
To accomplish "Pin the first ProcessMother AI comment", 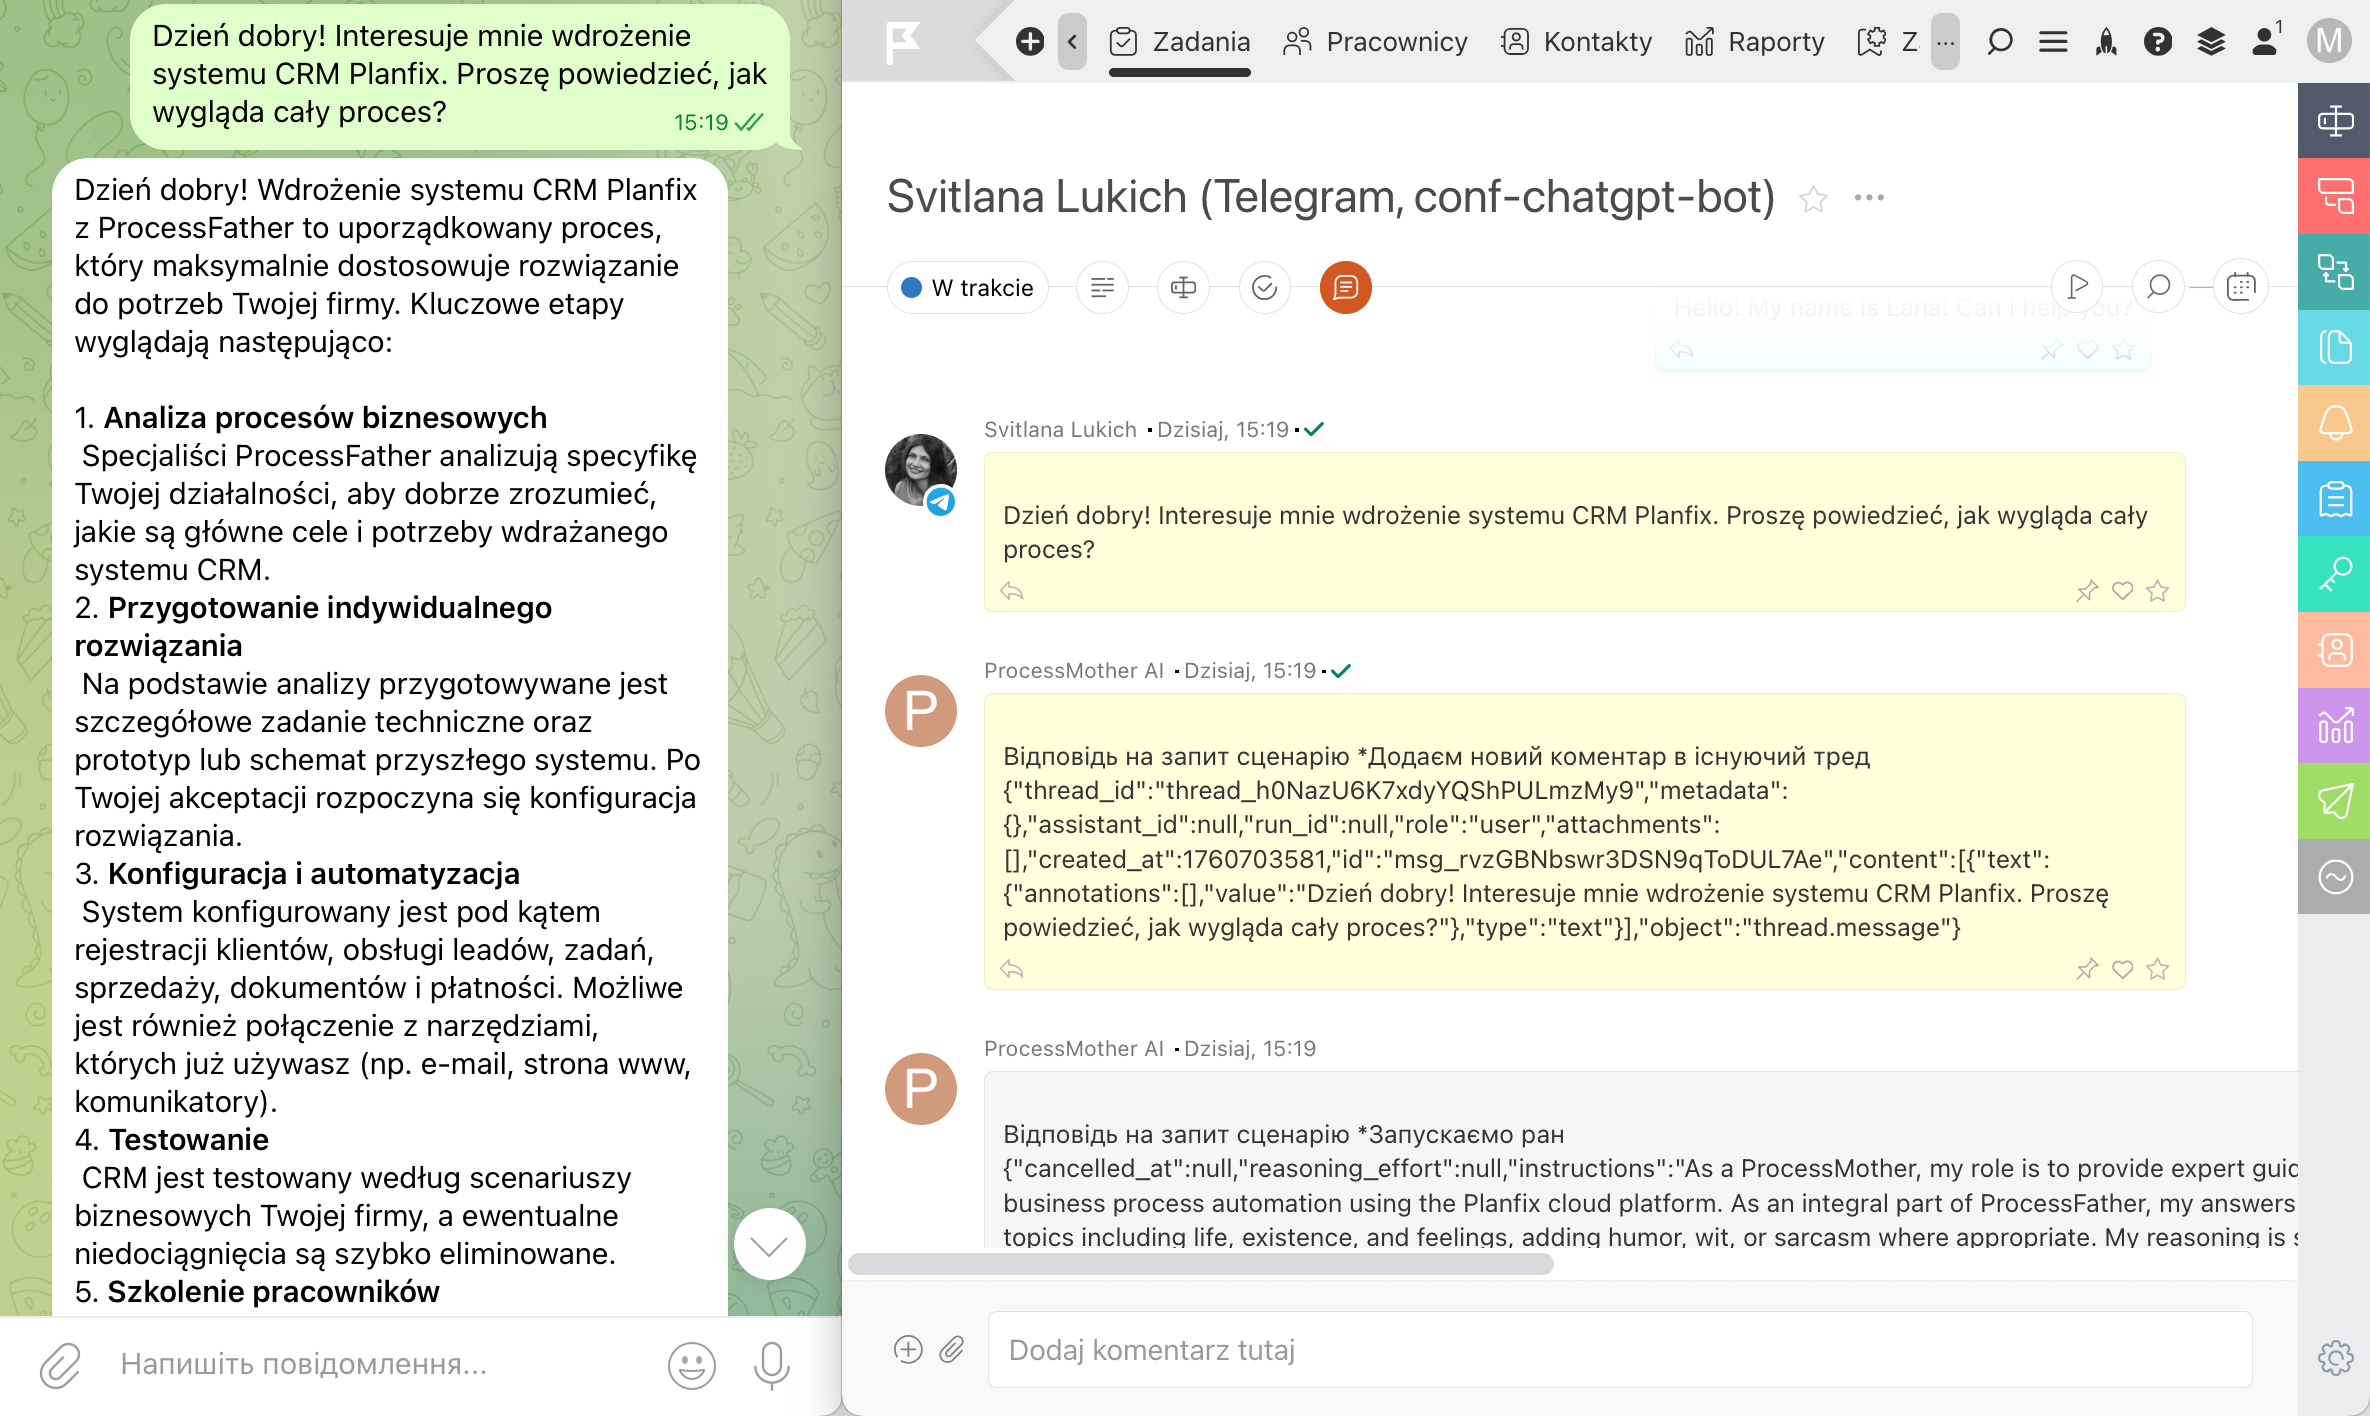I will (2086, 969).
